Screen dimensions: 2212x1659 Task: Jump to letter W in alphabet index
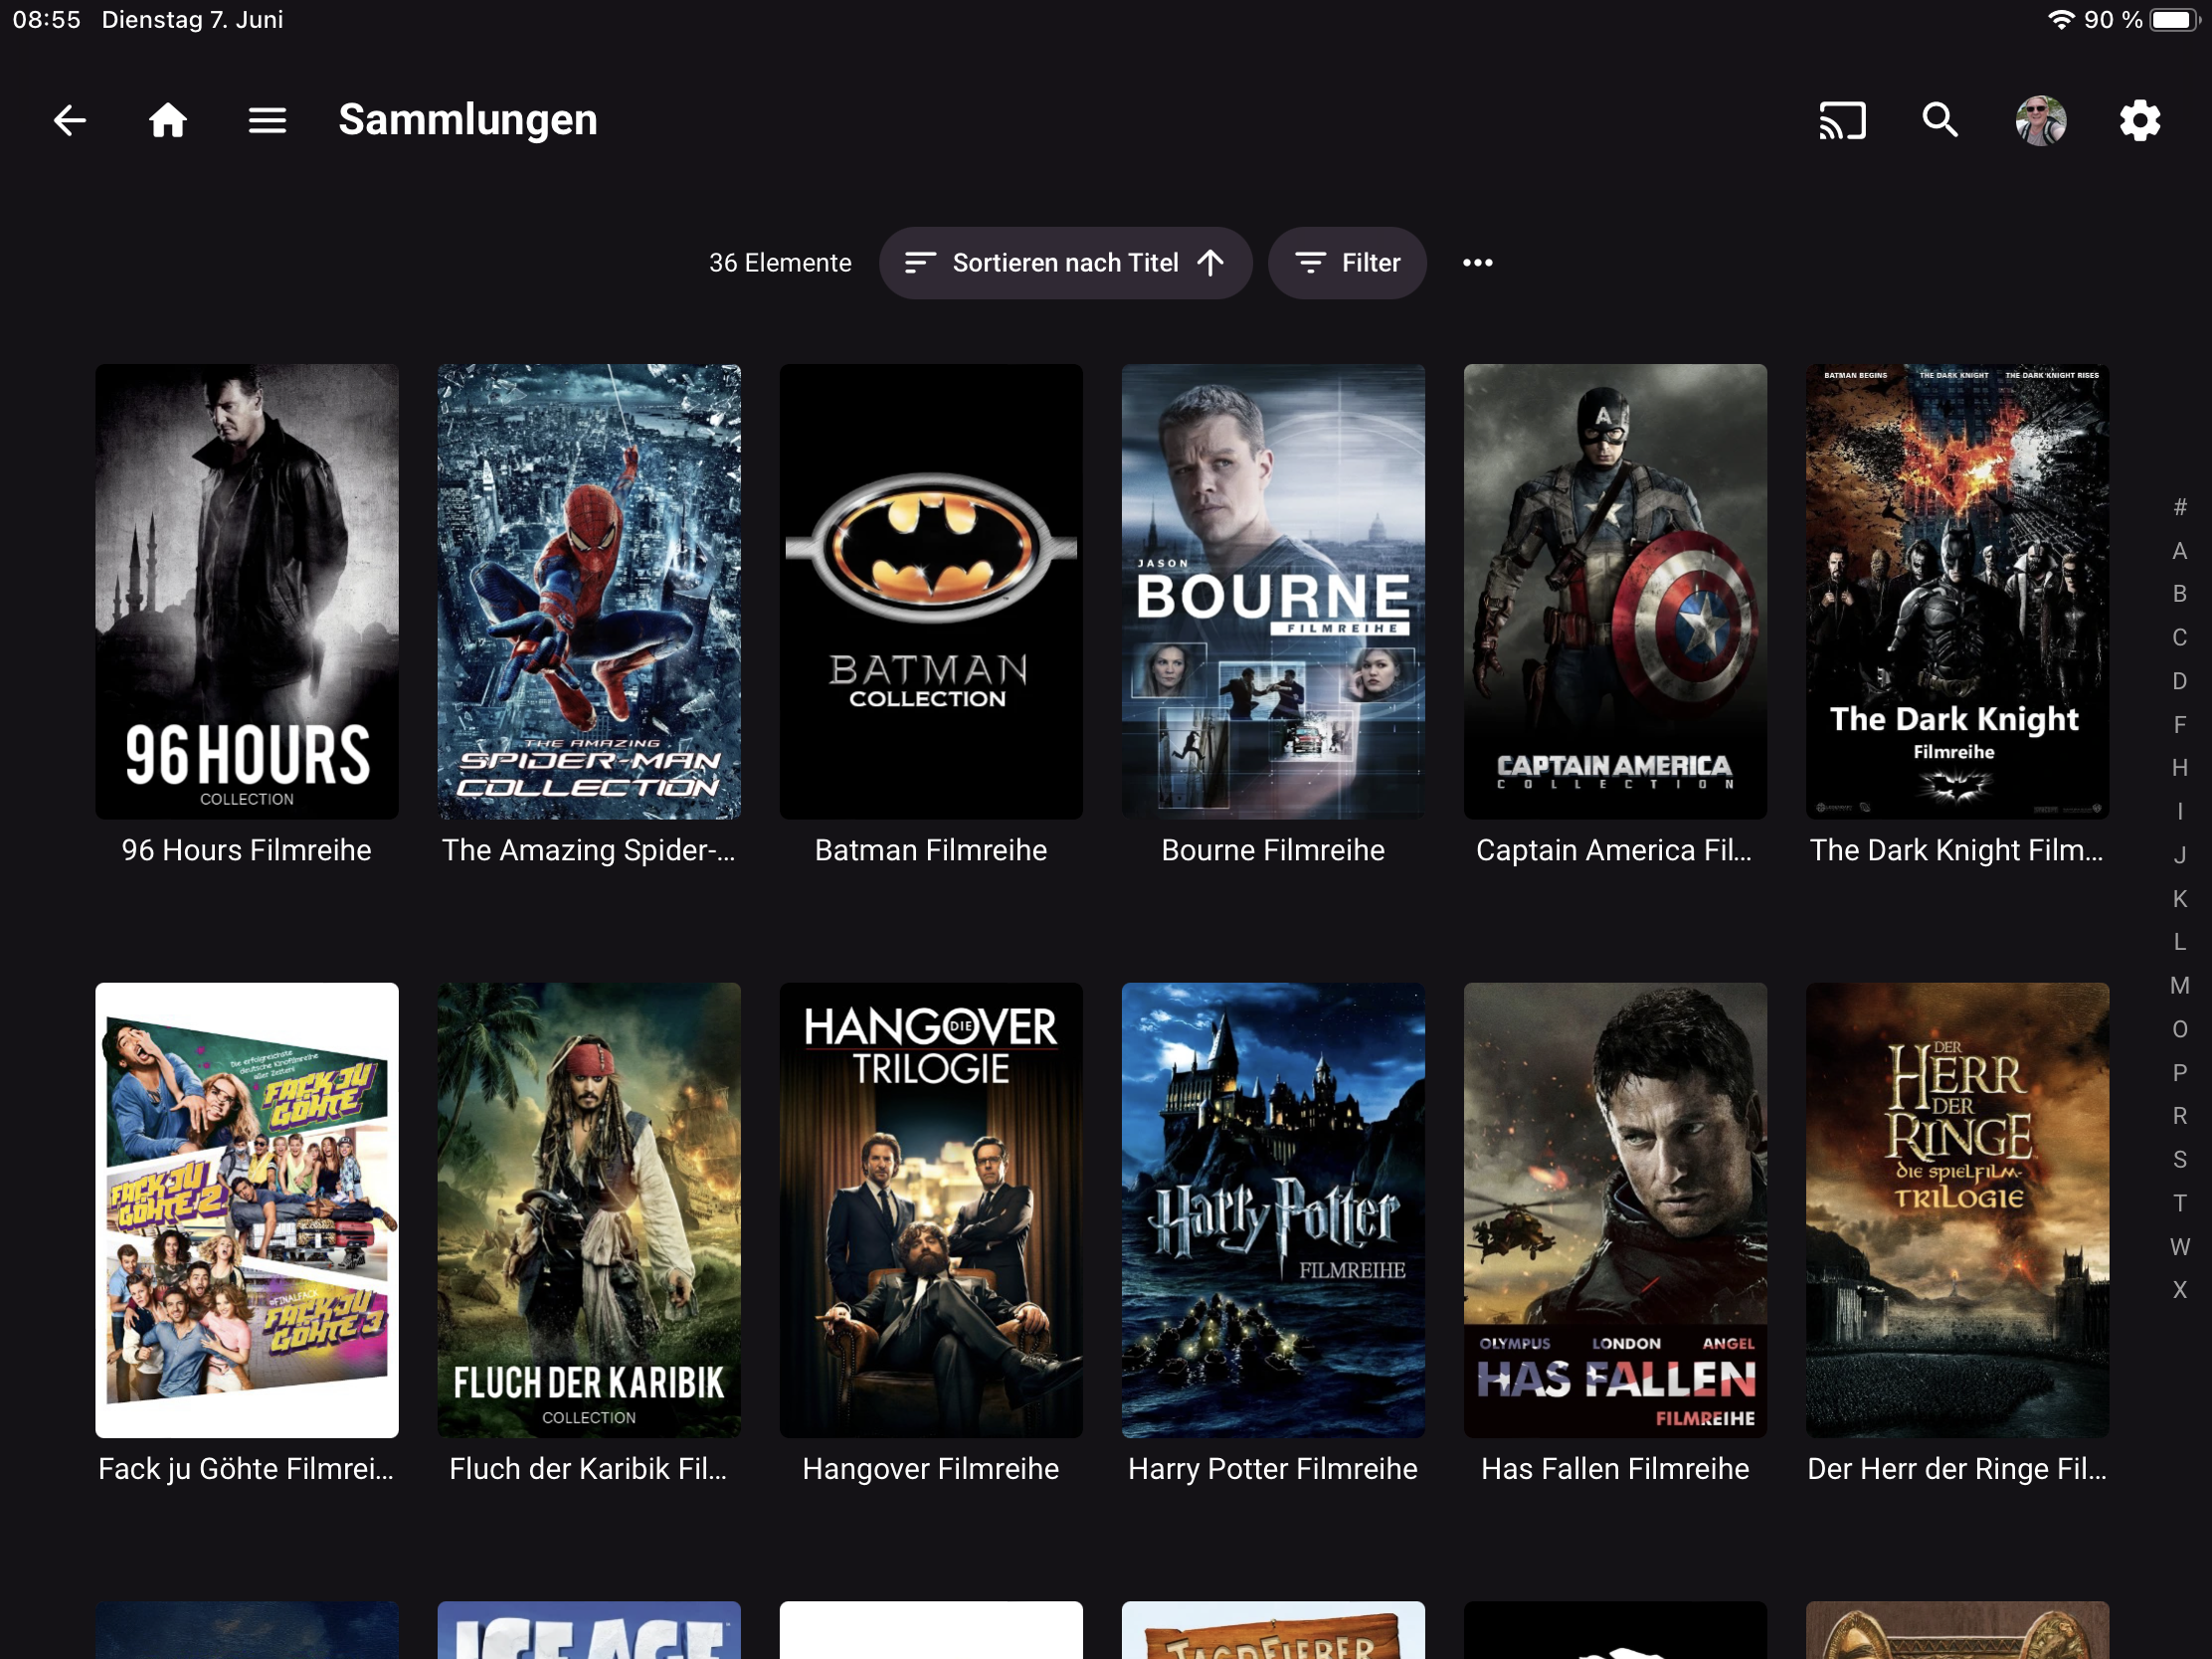coord(2180,1247)
